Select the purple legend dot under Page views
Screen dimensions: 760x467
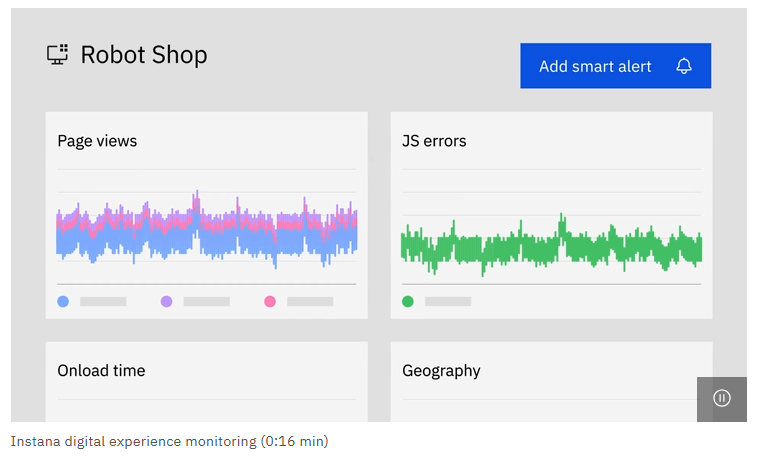tap(166, 301)
